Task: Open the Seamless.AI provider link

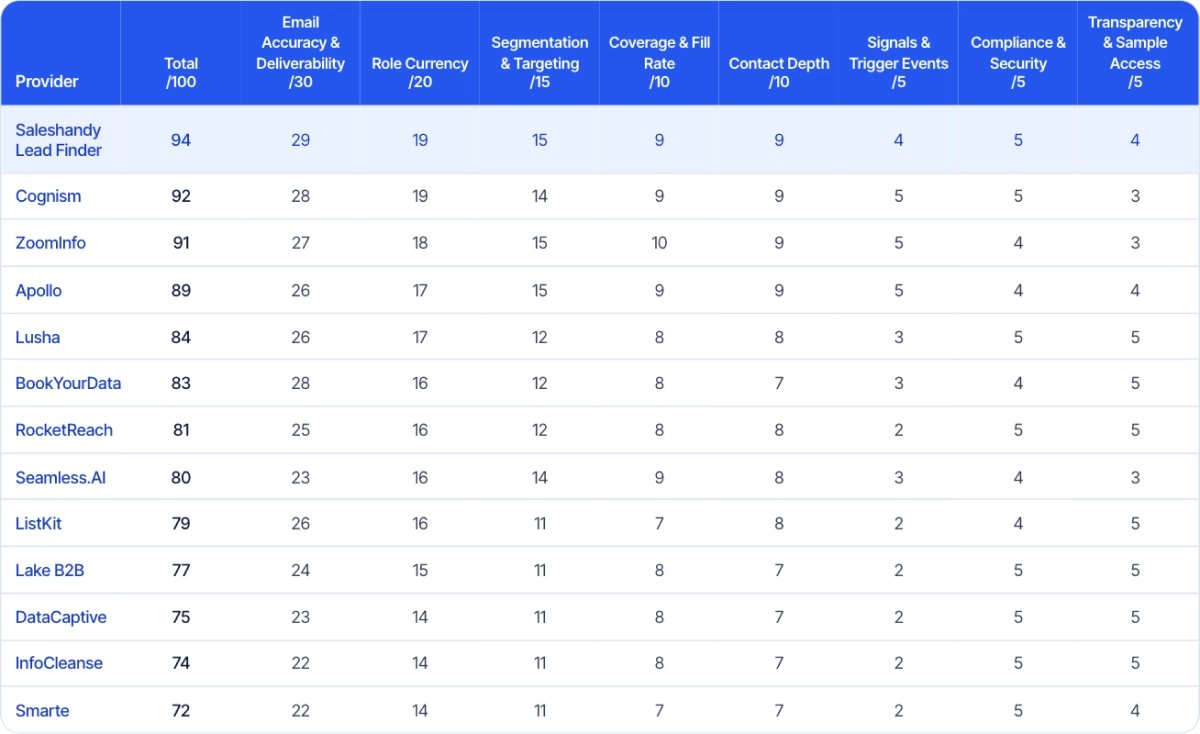Action: click(x=60, y=477)
